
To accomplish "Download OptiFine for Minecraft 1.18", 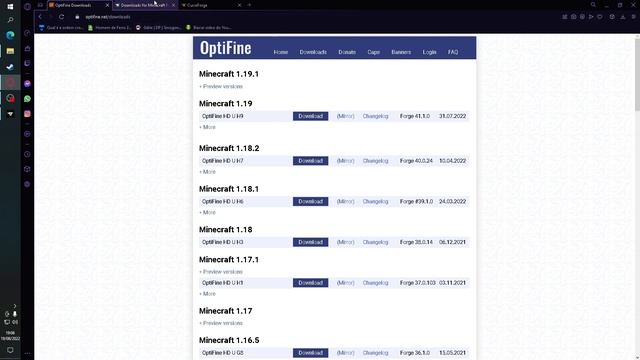I will click(x=310, y=242).
